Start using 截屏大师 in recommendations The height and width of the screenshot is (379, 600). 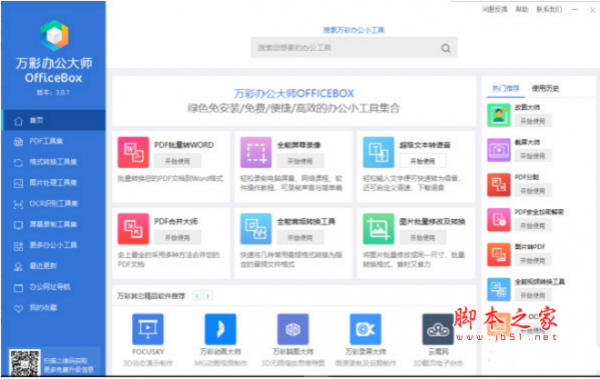[533, 156]
